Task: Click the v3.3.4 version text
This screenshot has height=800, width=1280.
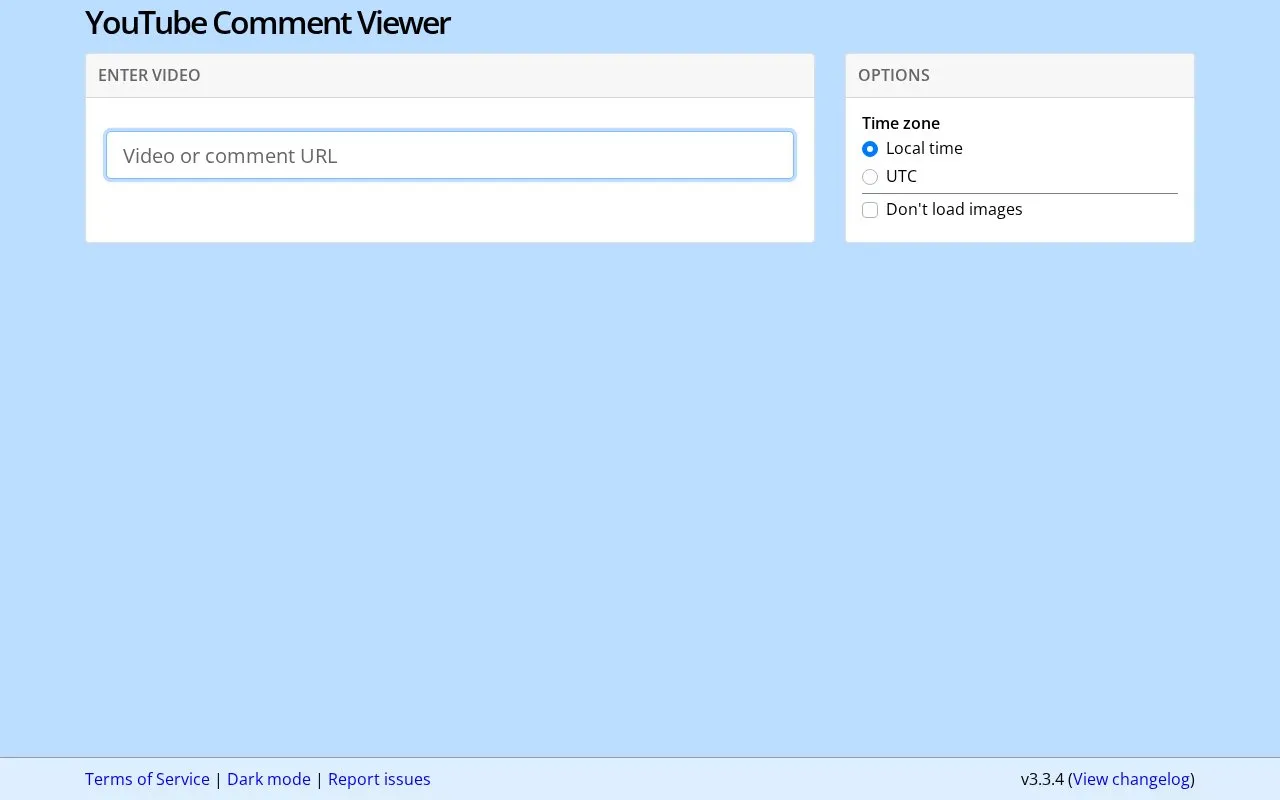Action: [x=1042, y=779]
